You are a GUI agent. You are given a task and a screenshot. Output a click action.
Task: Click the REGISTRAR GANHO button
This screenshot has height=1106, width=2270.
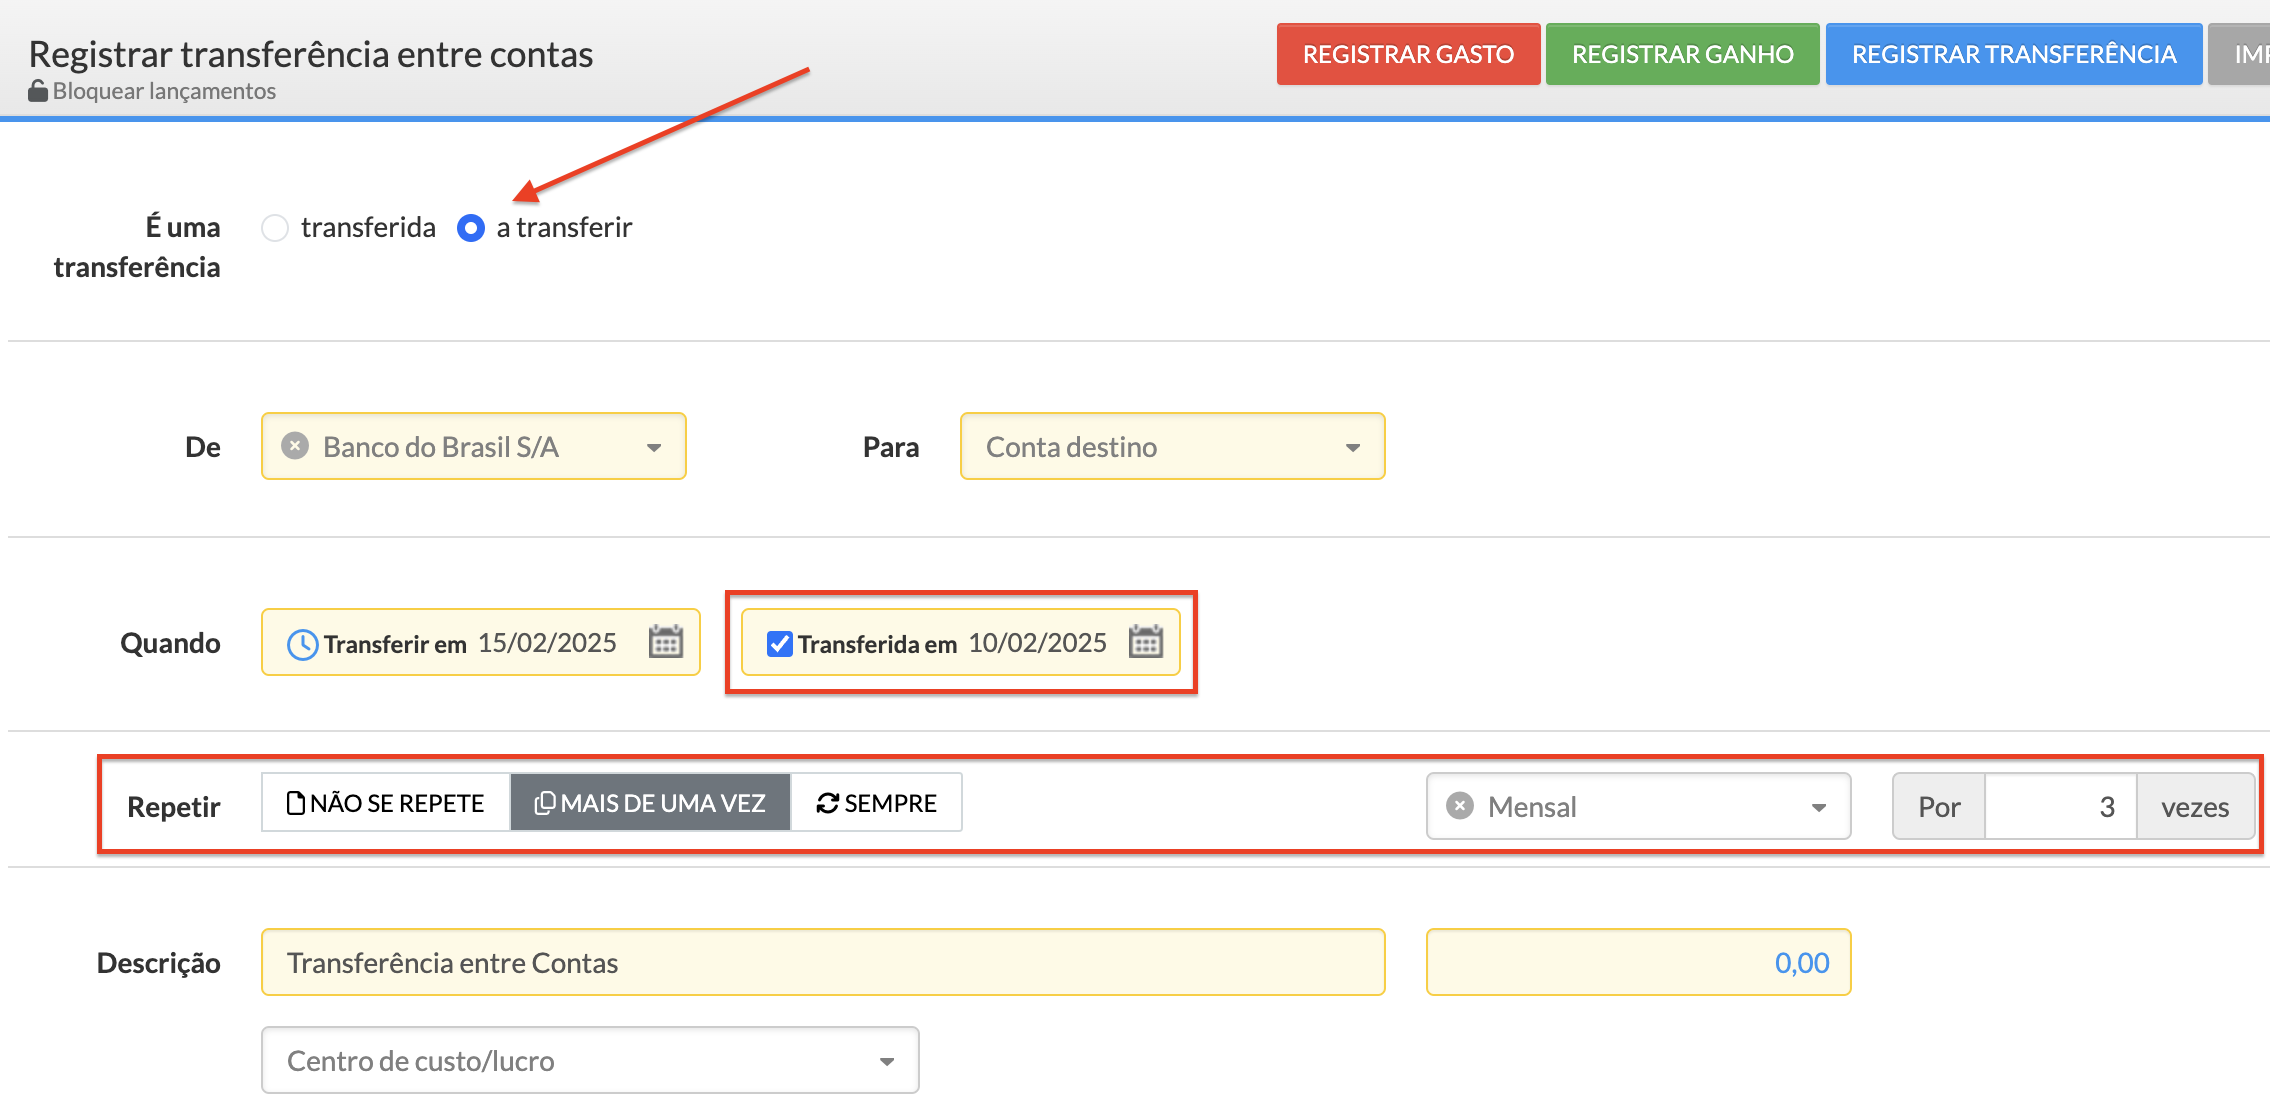pos(1682,54)
